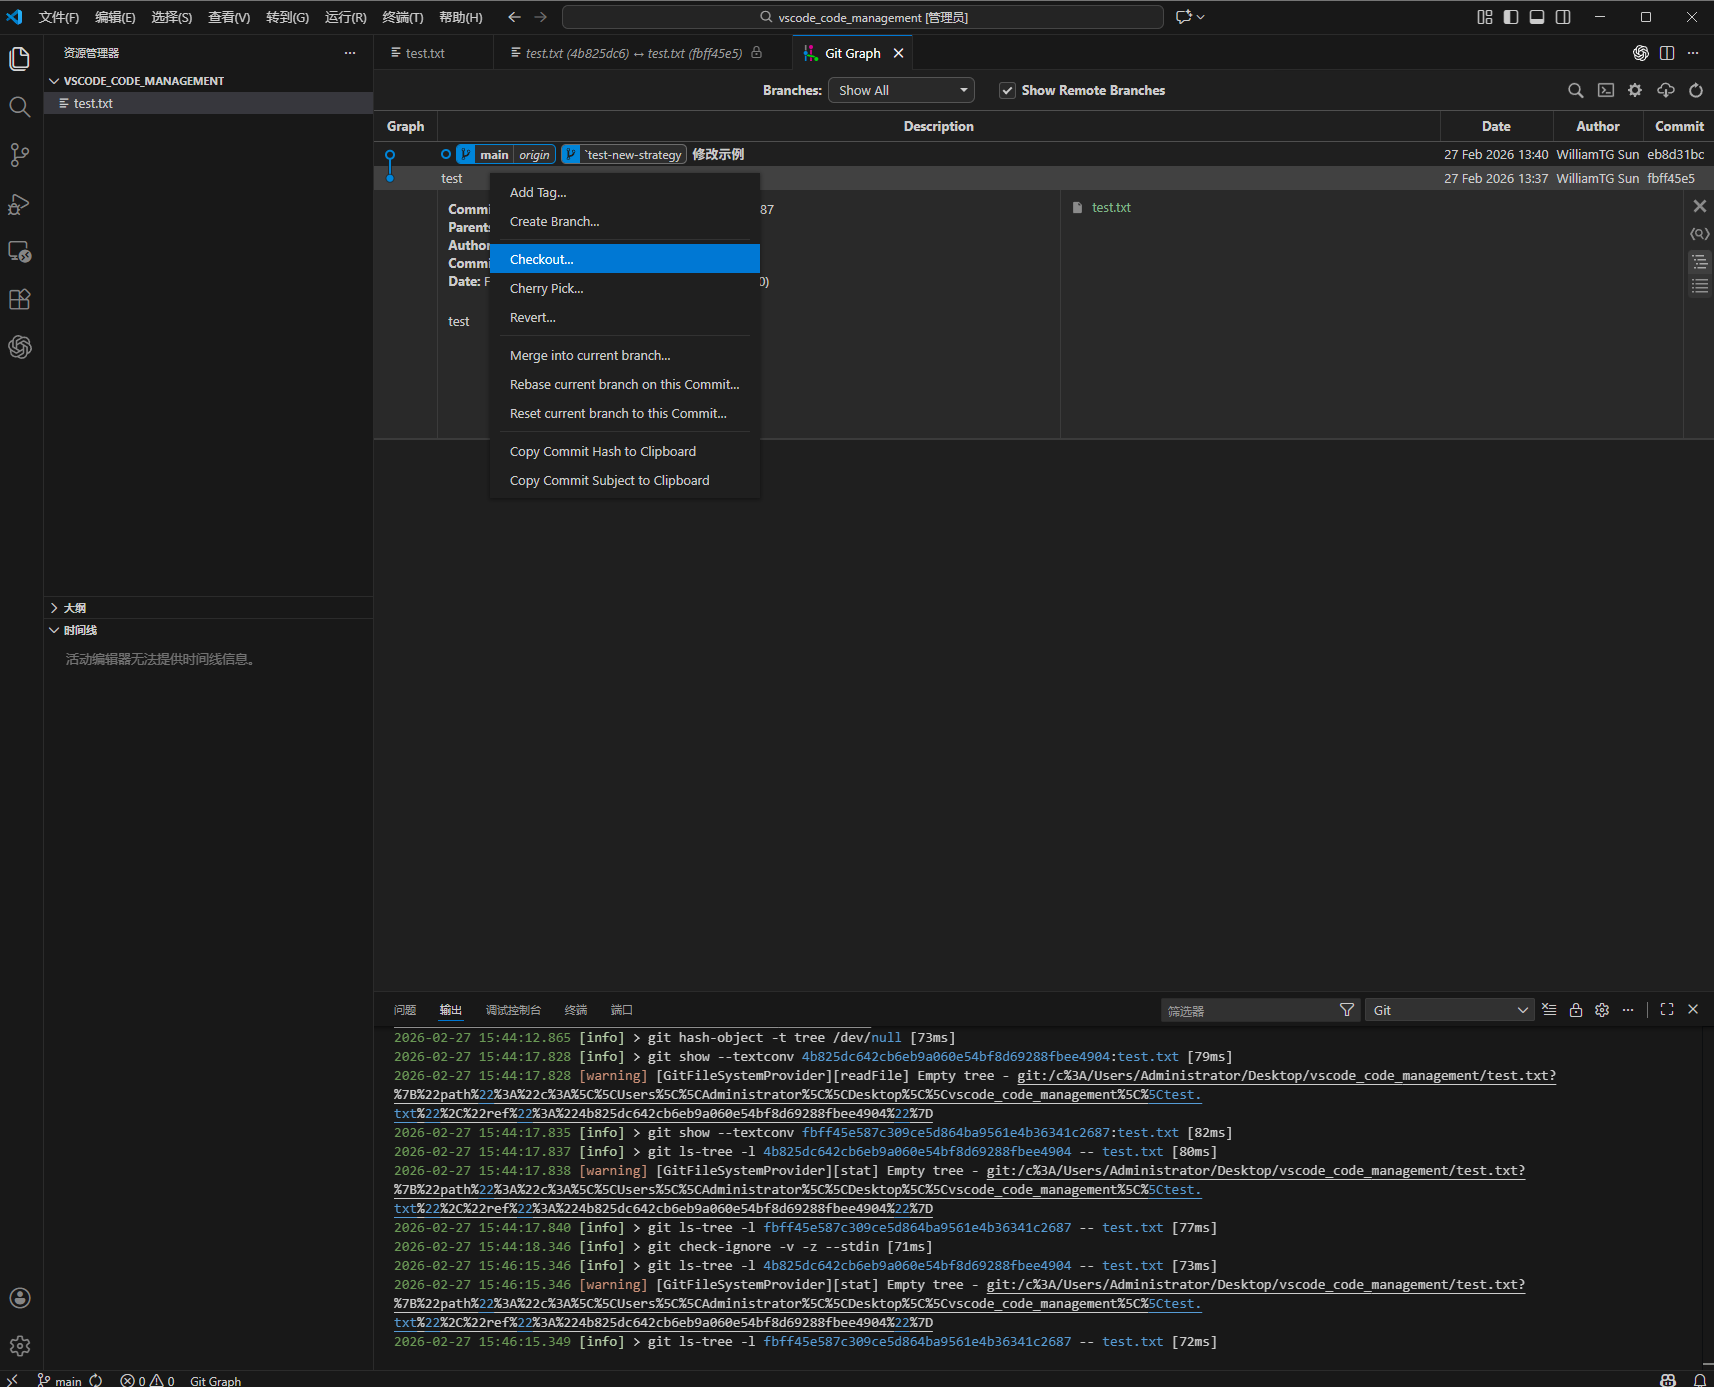Open the Source Control view
1714x1387 pixels.
point(20,155)
